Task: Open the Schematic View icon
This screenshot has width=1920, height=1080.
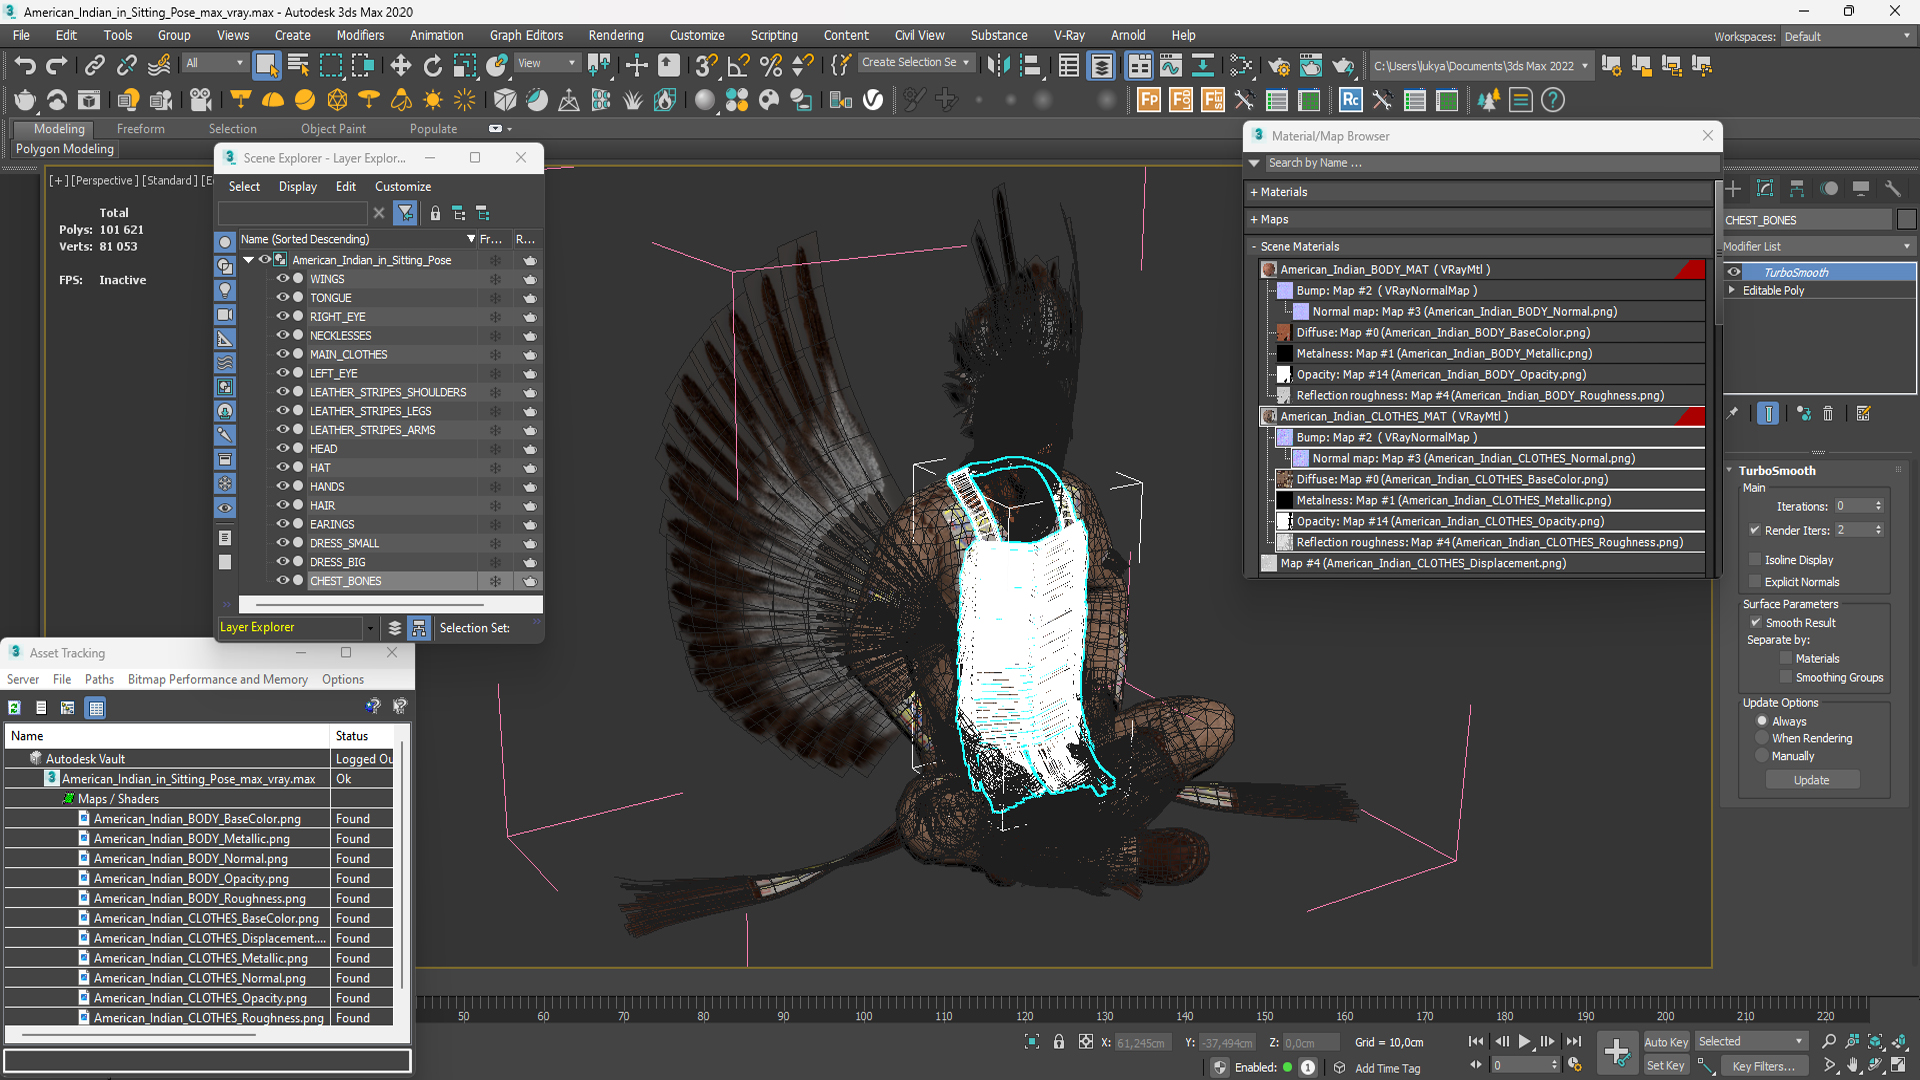Action: click(1203, 66)
